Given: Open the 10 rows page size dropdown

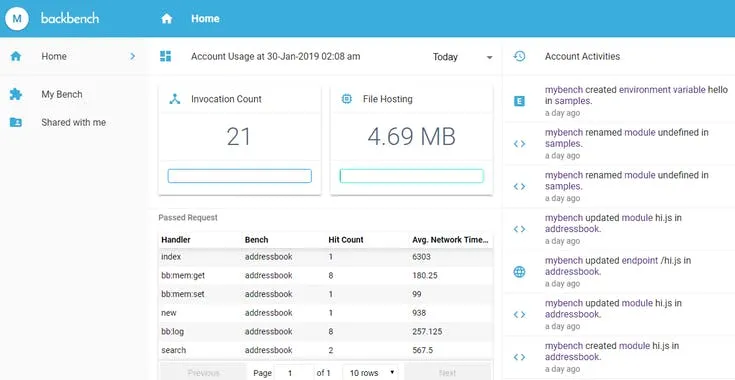Looking at the screenshot, I should click(x=370, y=373).
